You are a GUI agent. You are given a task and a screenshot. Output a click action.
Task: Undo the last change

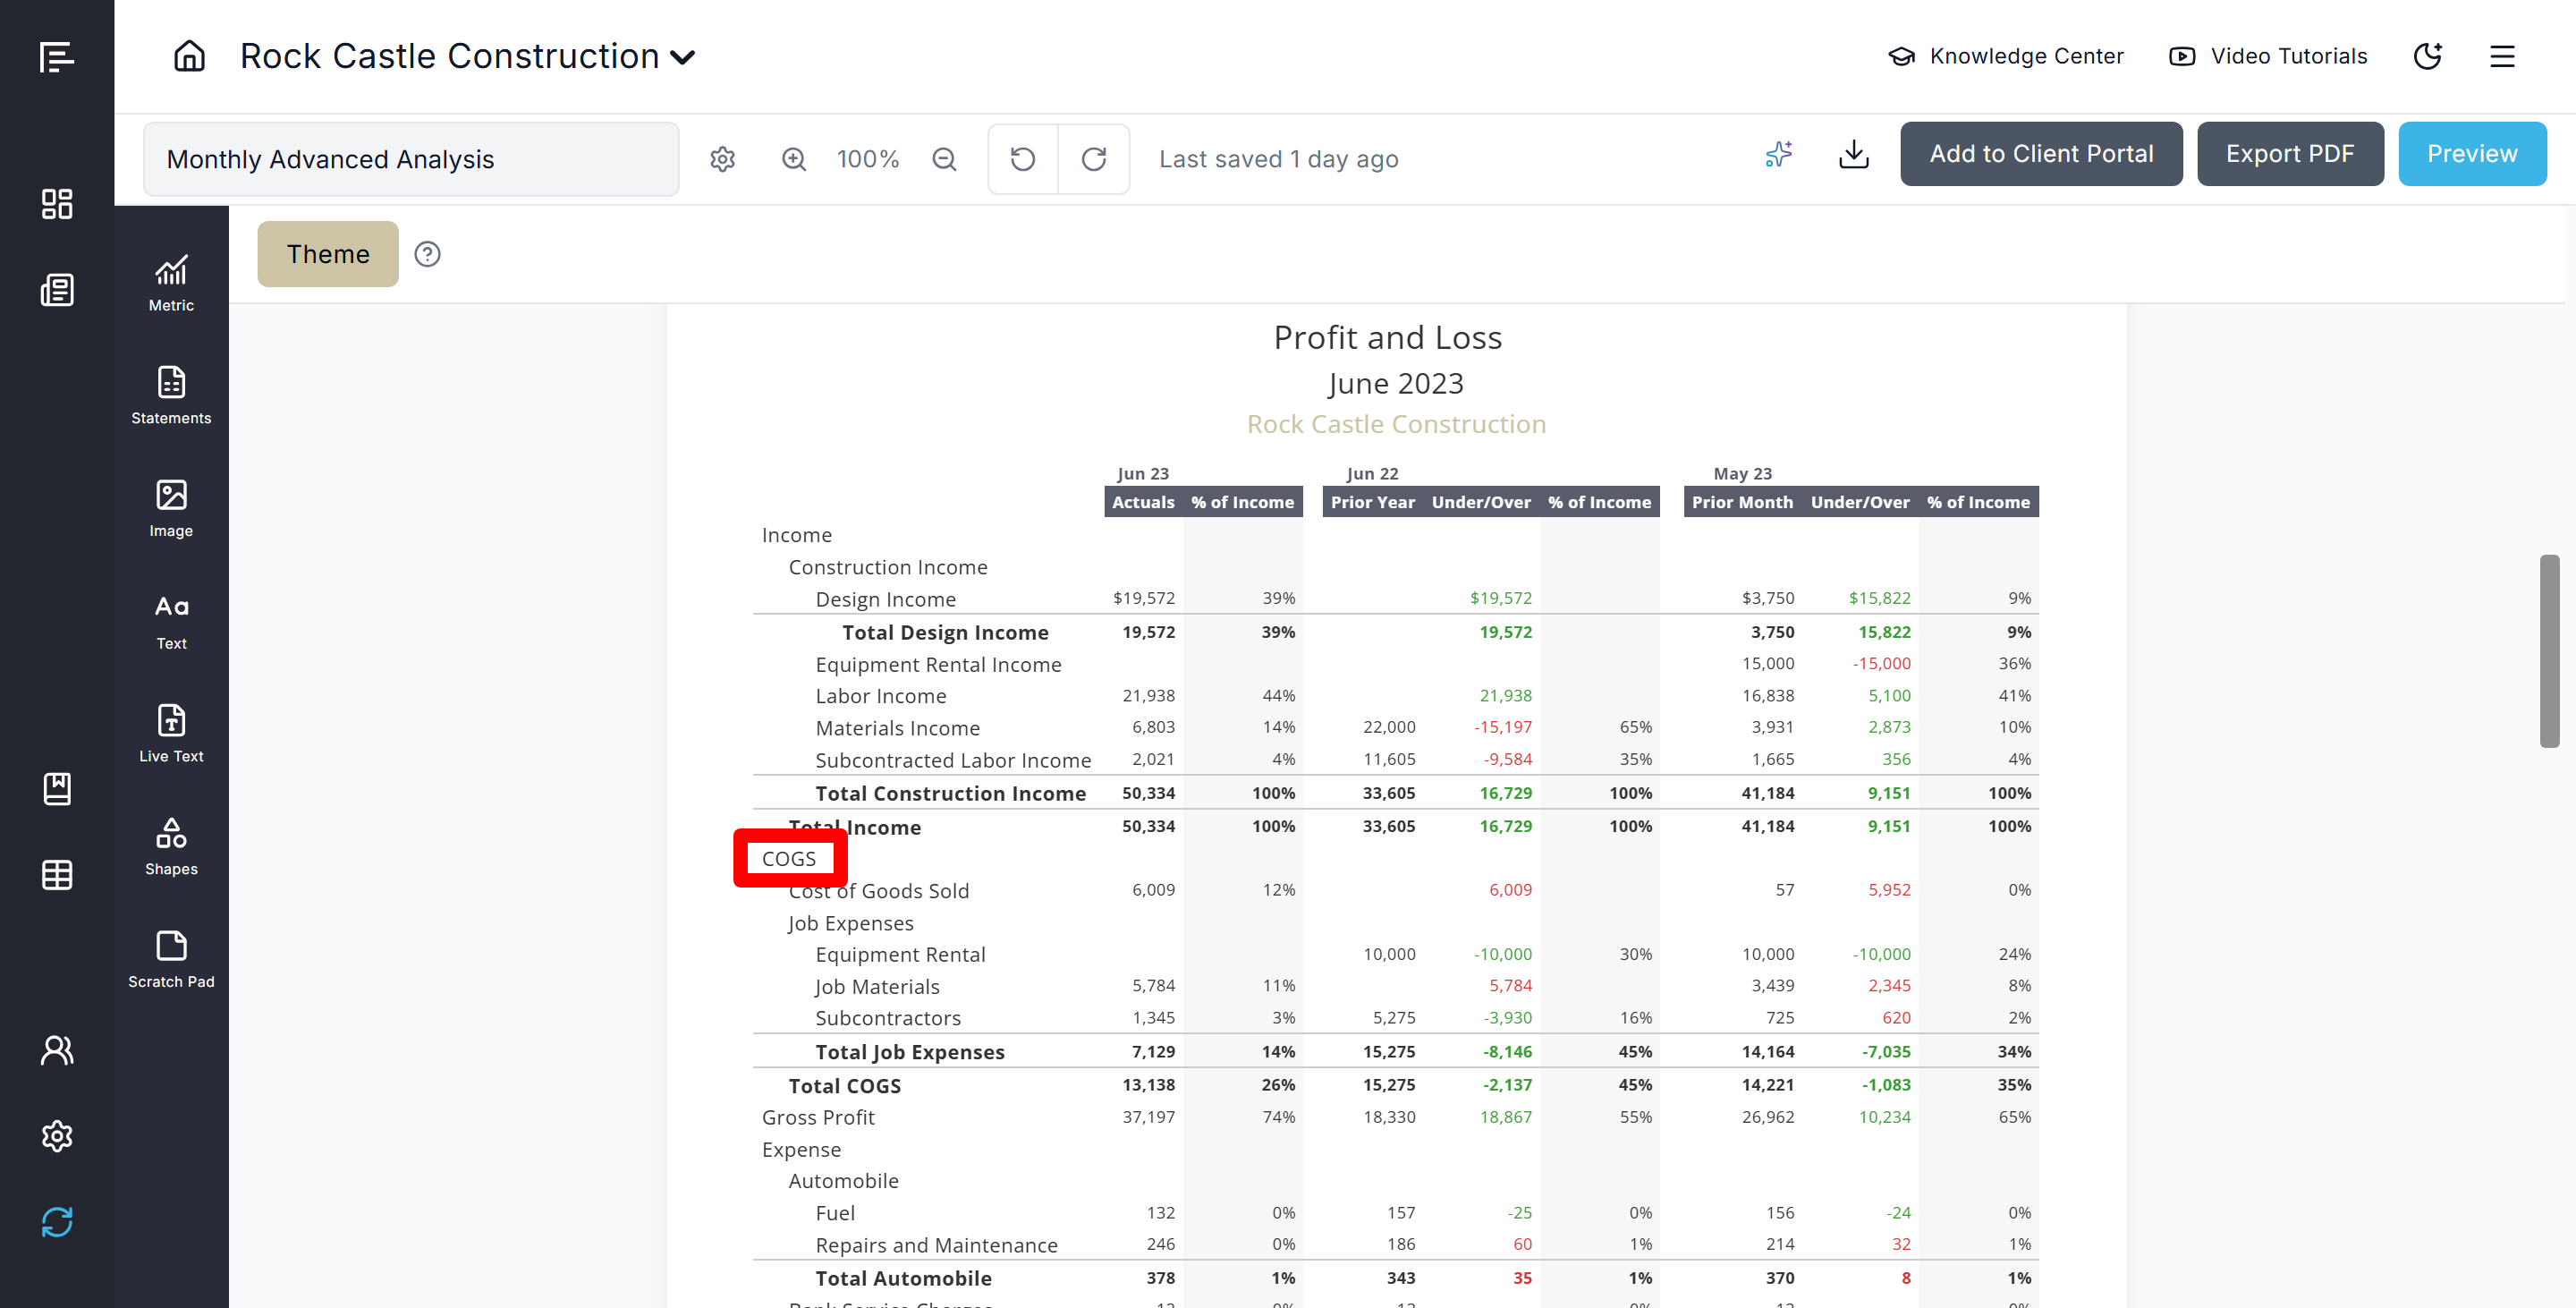(1022, 159)
